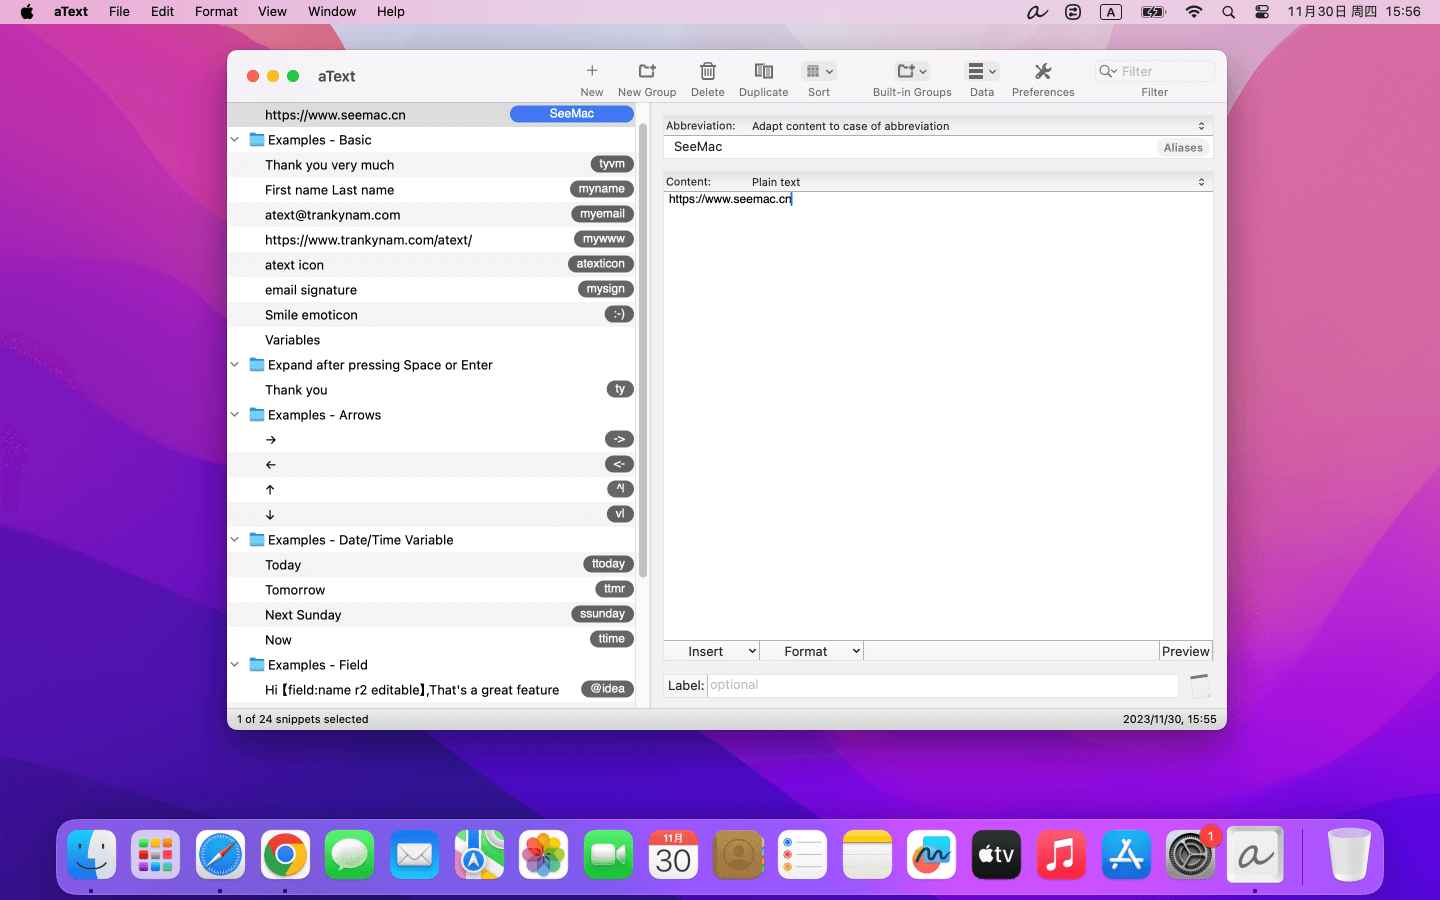1440x900 pixels.
Task: Select the atext icon snippet
Action: [x=431, y=265]
